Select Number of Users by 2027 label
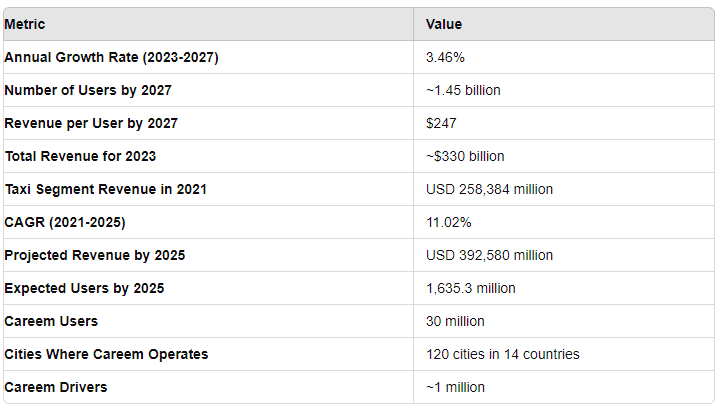 click(x=88, y=90)
